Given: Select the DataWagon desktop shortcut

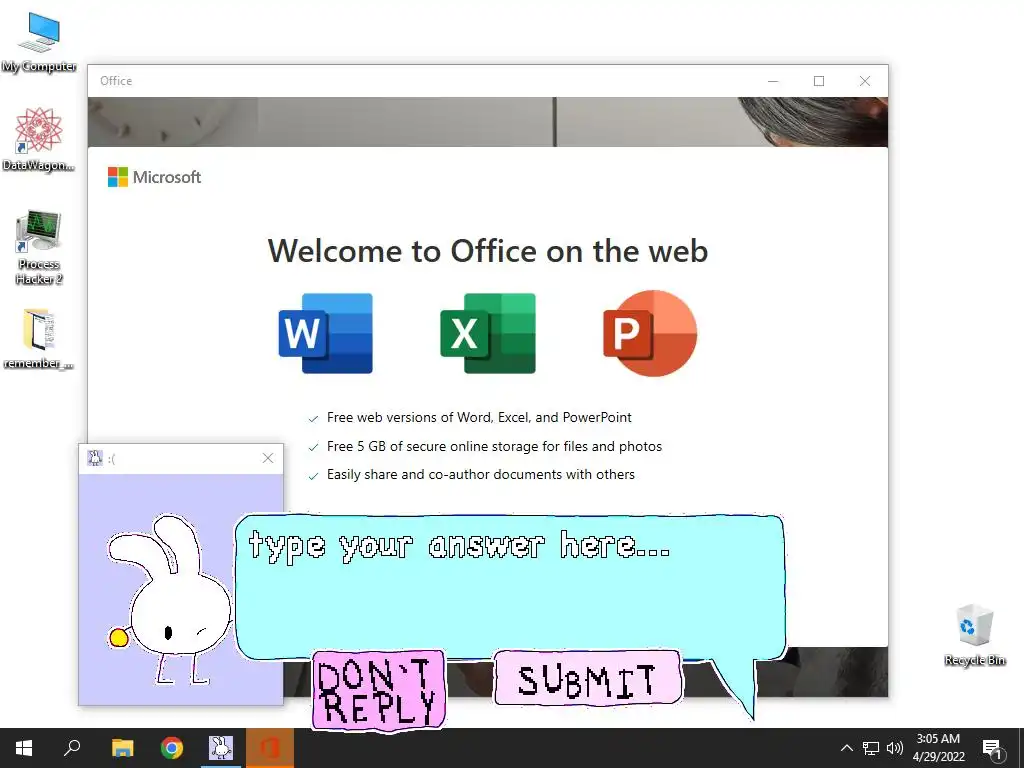Looking at the screenshot, I should [39, 139].
